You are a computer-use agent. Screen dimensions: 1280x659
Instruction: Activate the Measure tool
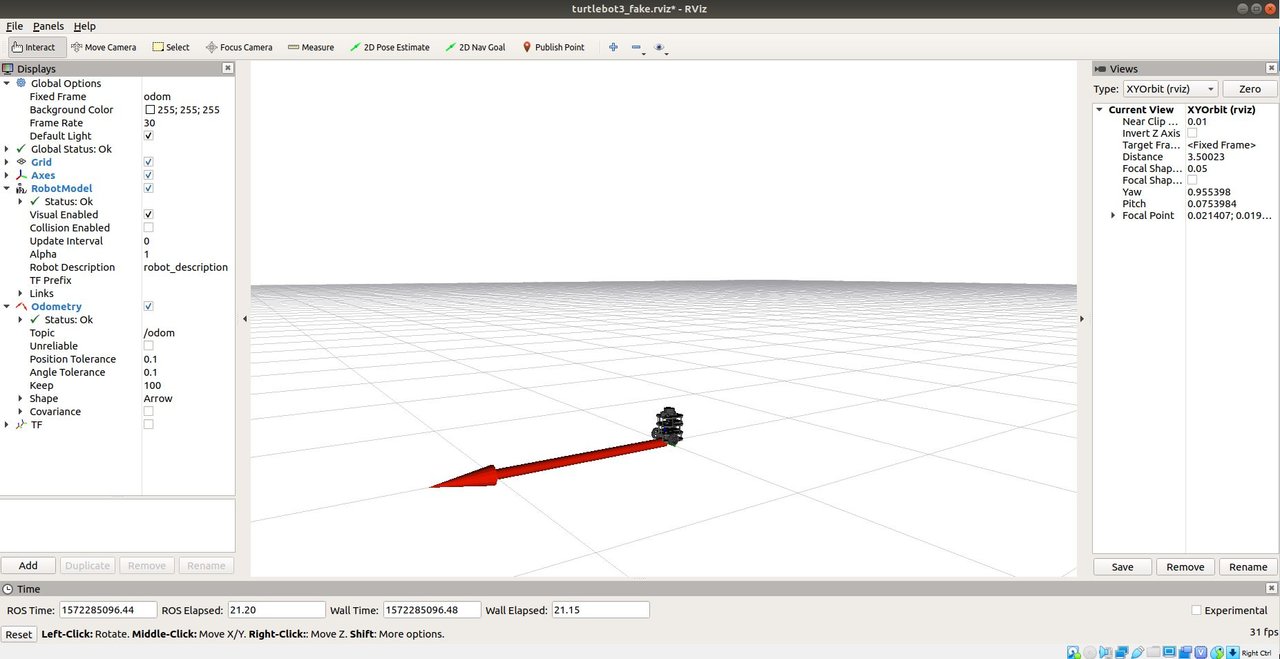click(310, 47)
